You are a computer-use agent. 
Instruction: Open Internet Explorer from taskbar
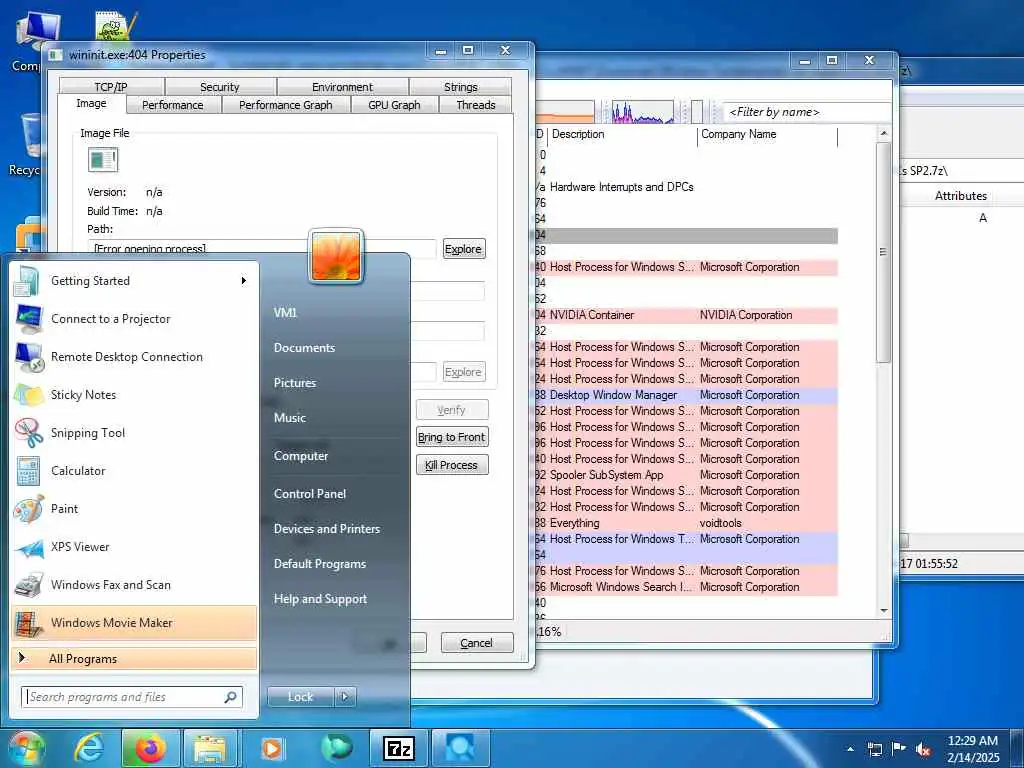(x=88, y=748)
